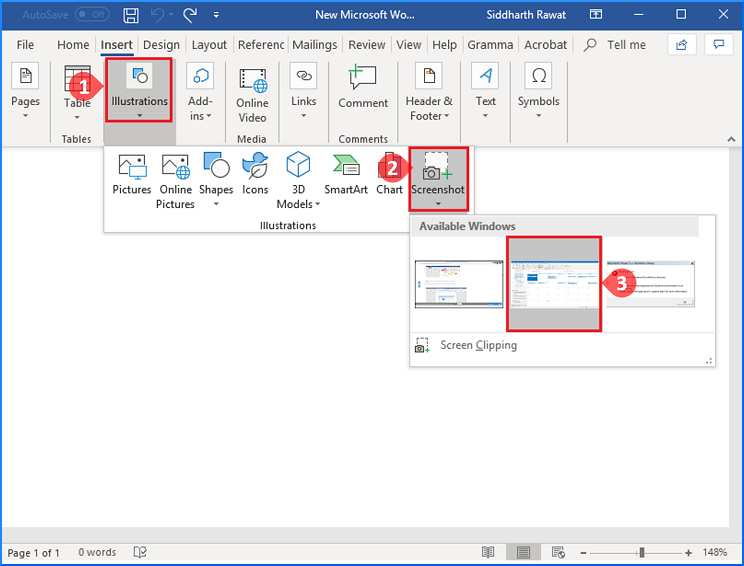The image size is (744, 566).
Task: Click the Screenshot button
Action: pos(438,179)
